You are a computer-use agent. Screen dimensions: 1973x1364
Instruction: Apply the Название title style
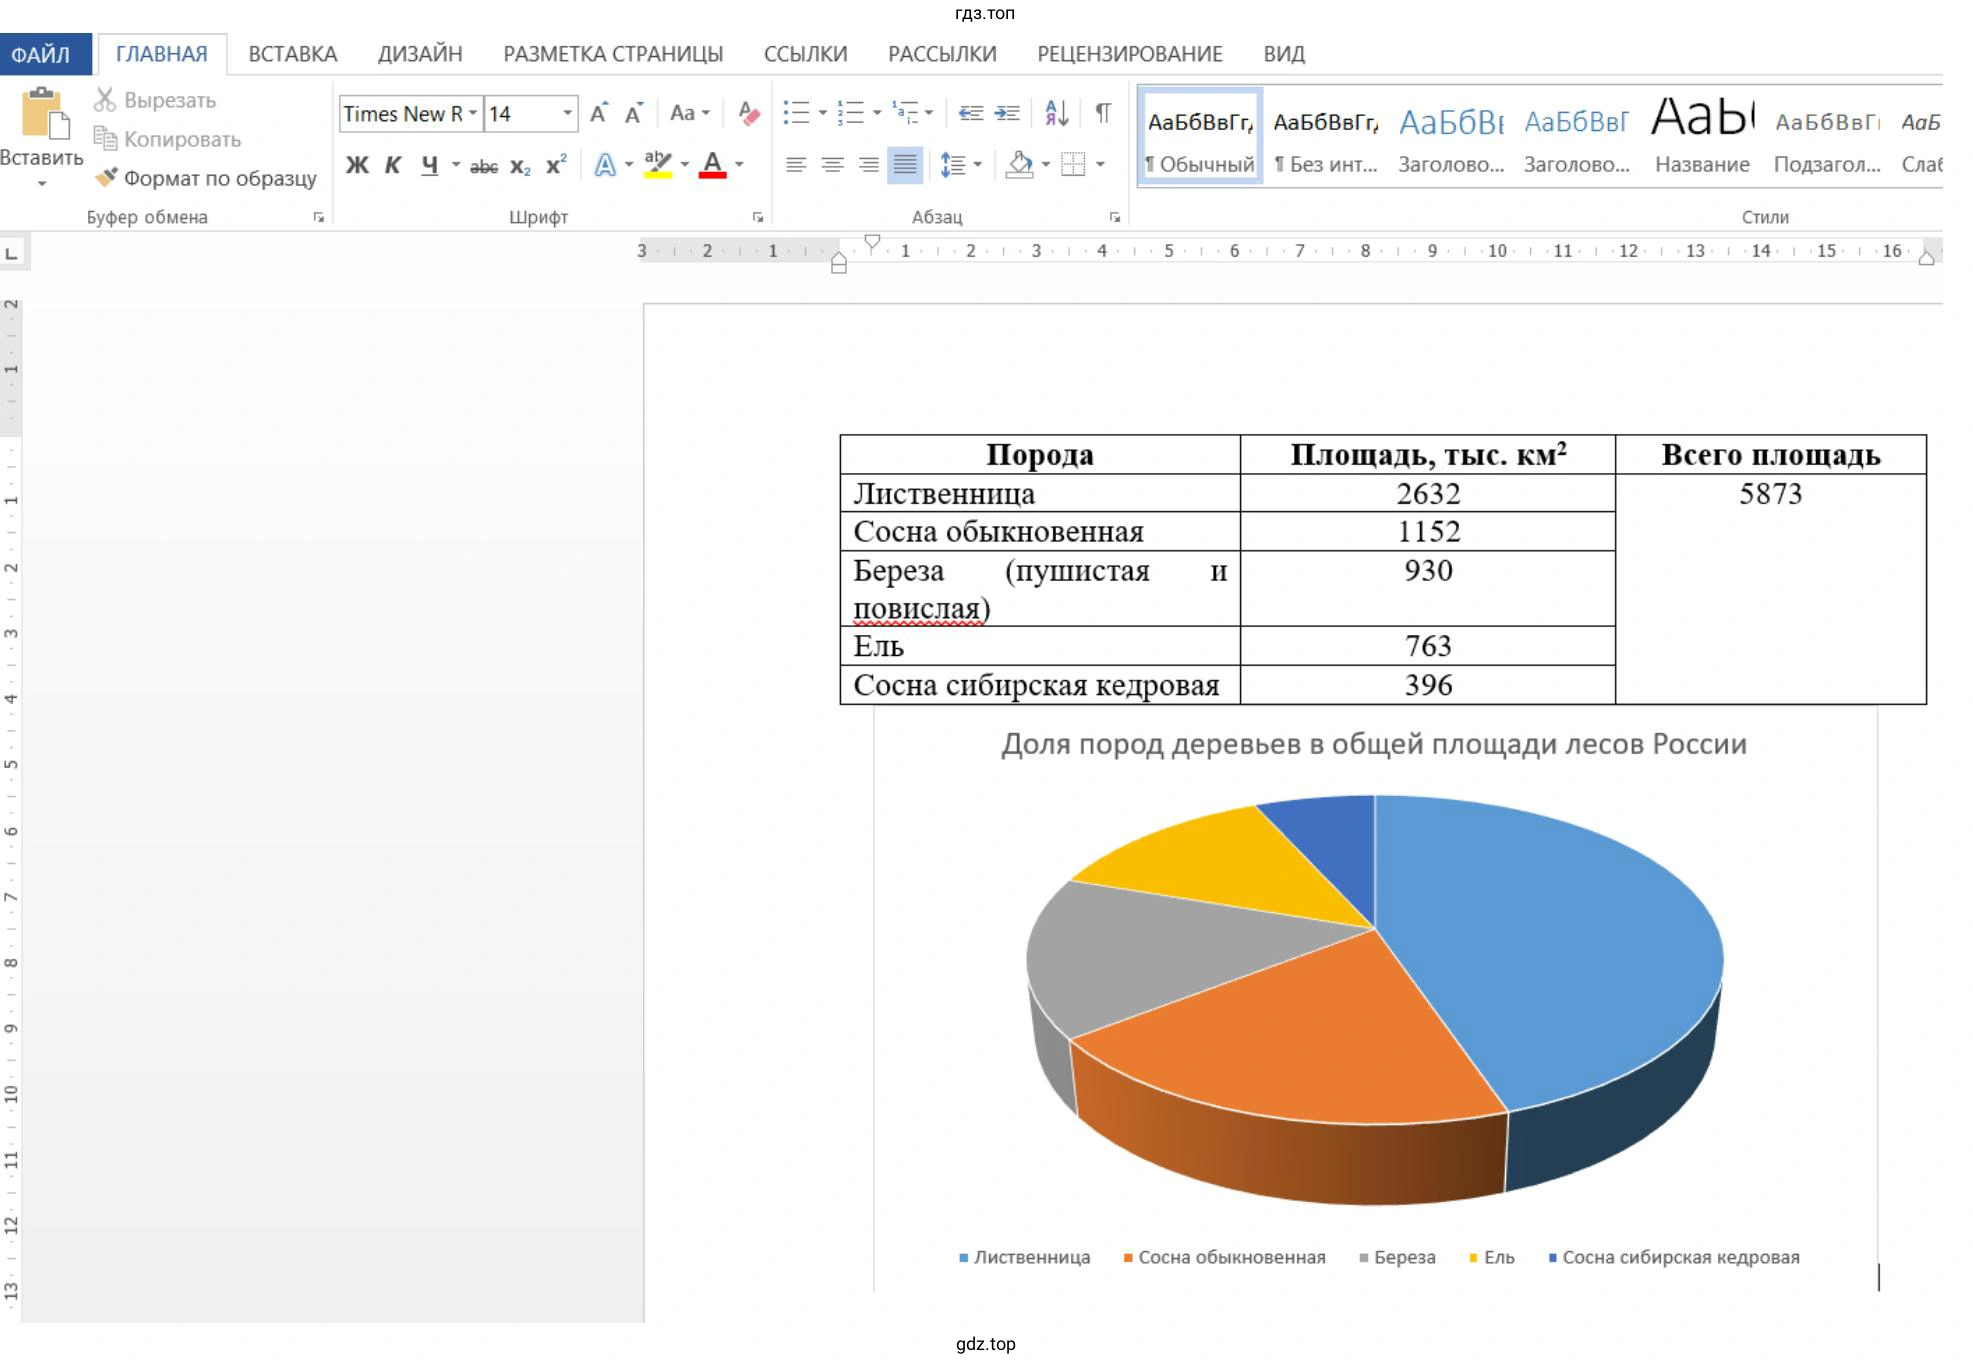pyautogui.click(x=1702, y=137)
